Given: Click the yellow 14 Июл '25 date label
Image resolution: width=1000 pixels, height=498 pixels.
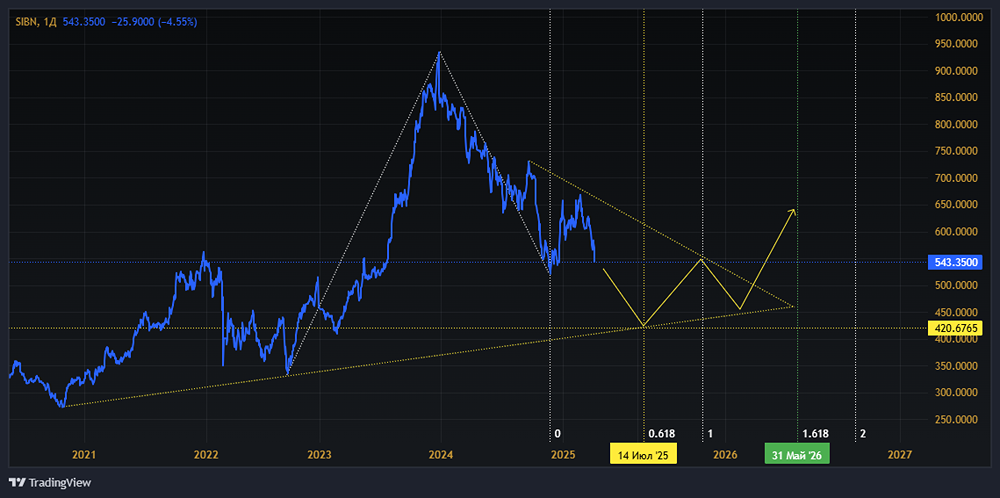Looking at the screenshot, I should click(643, 455).
